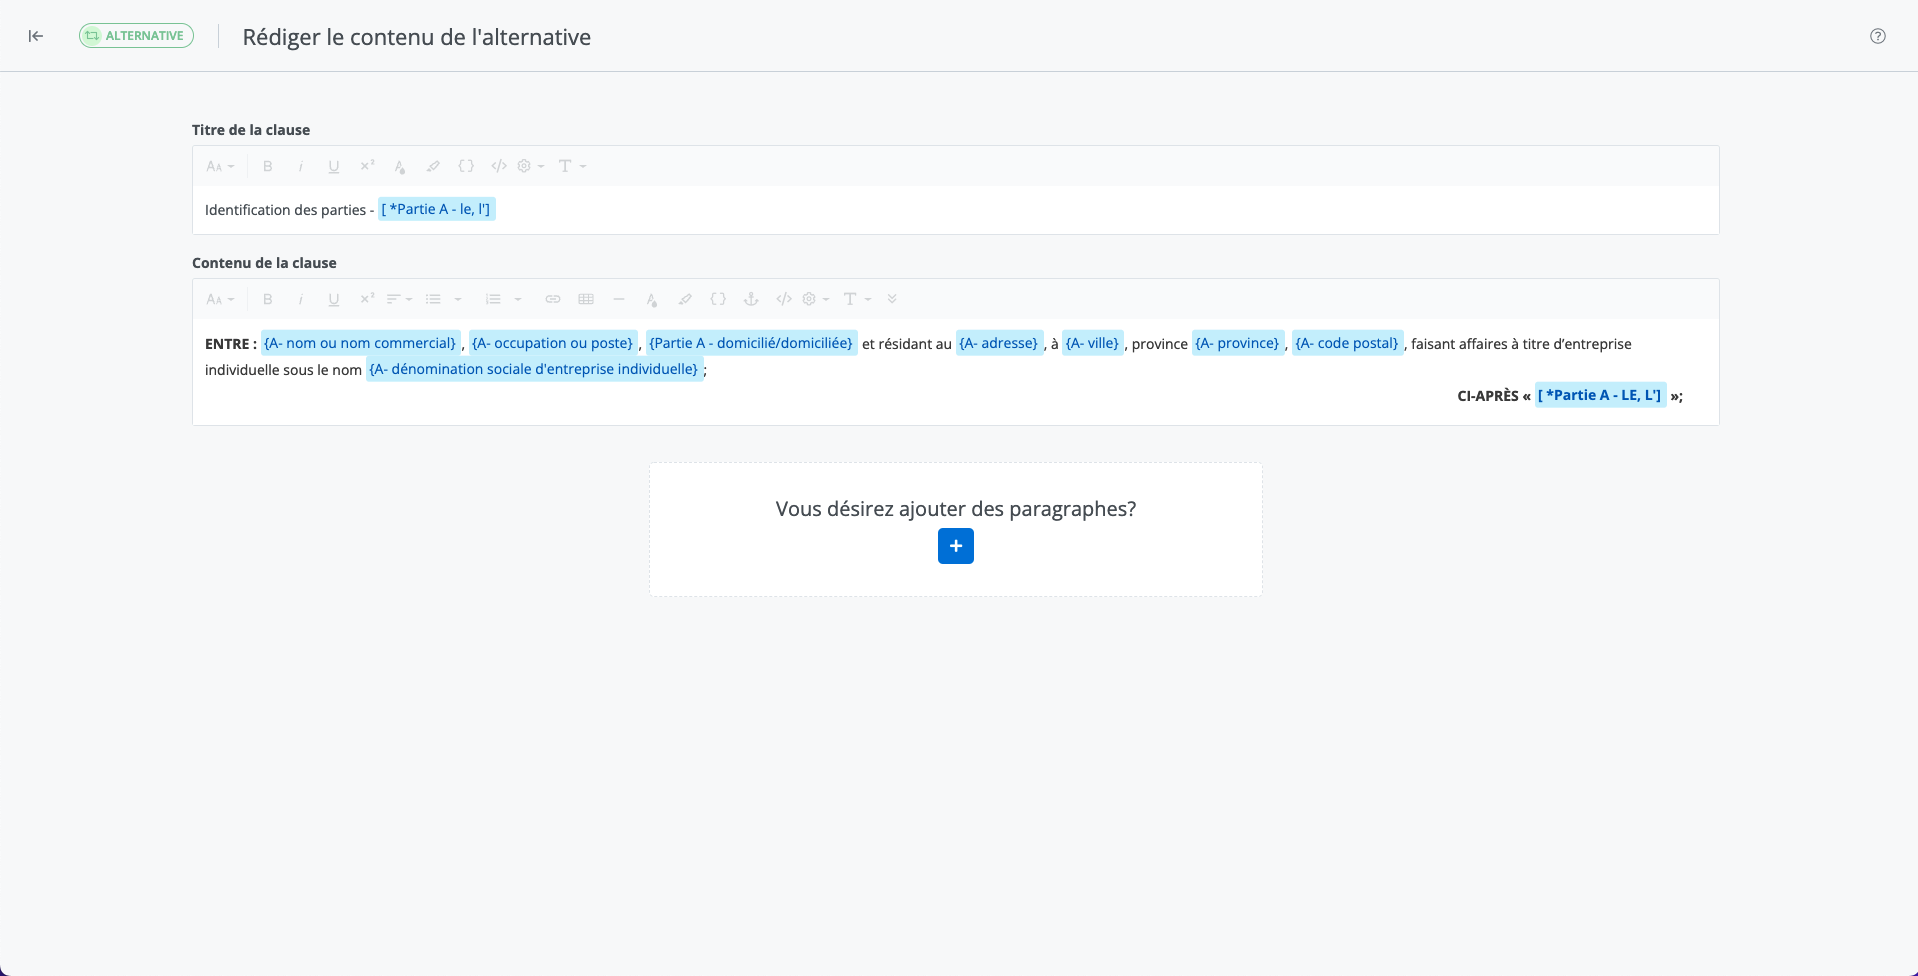Open text color picker in clause content toolbar
Viewport: 1918px width, 976px height.
[x=652, y=299]
